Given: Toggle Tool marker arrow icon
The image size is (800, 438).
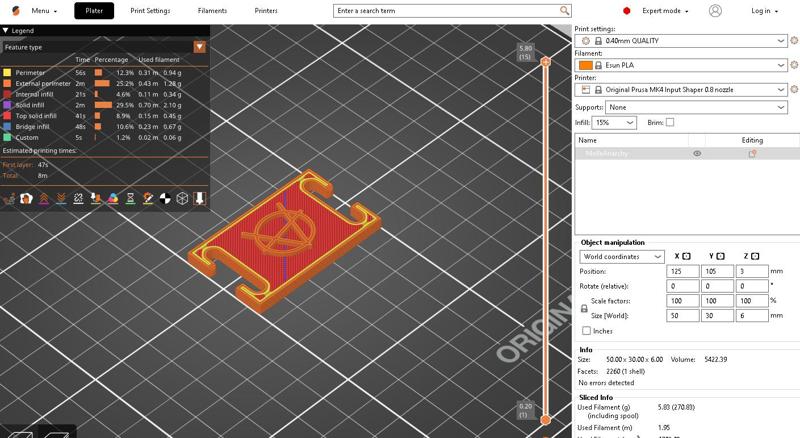Looking at the screenshot, I should [x=199, y=199].
